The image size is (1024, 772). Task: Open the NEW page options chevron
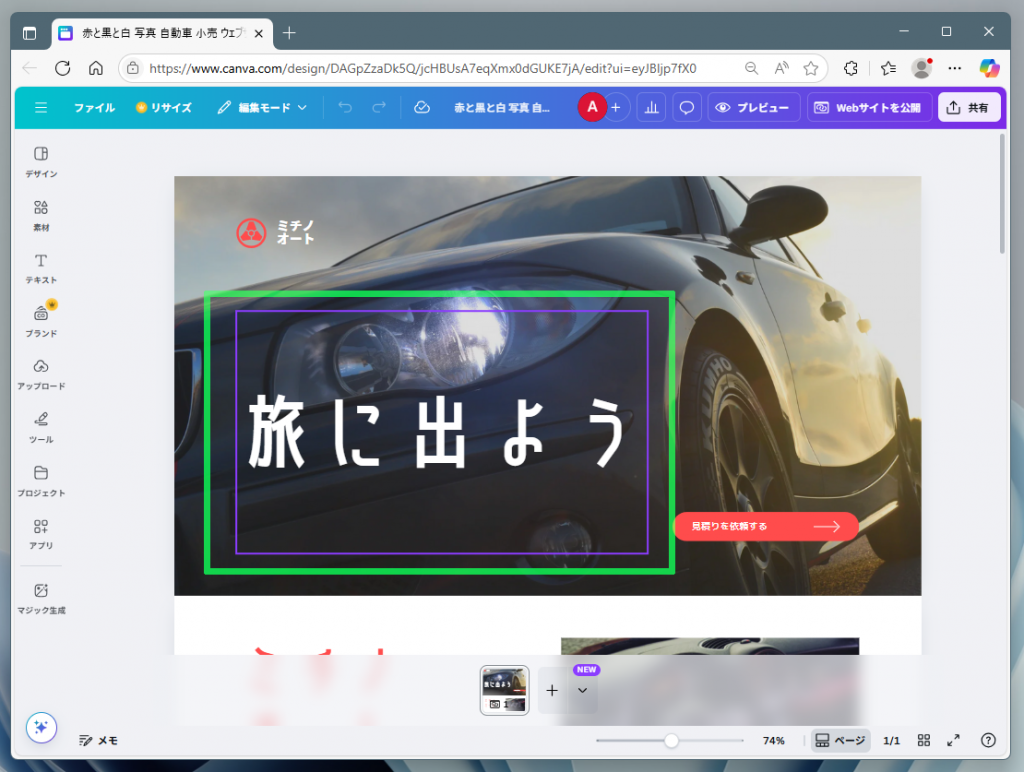pyautogui.click(x=584, y=690)
